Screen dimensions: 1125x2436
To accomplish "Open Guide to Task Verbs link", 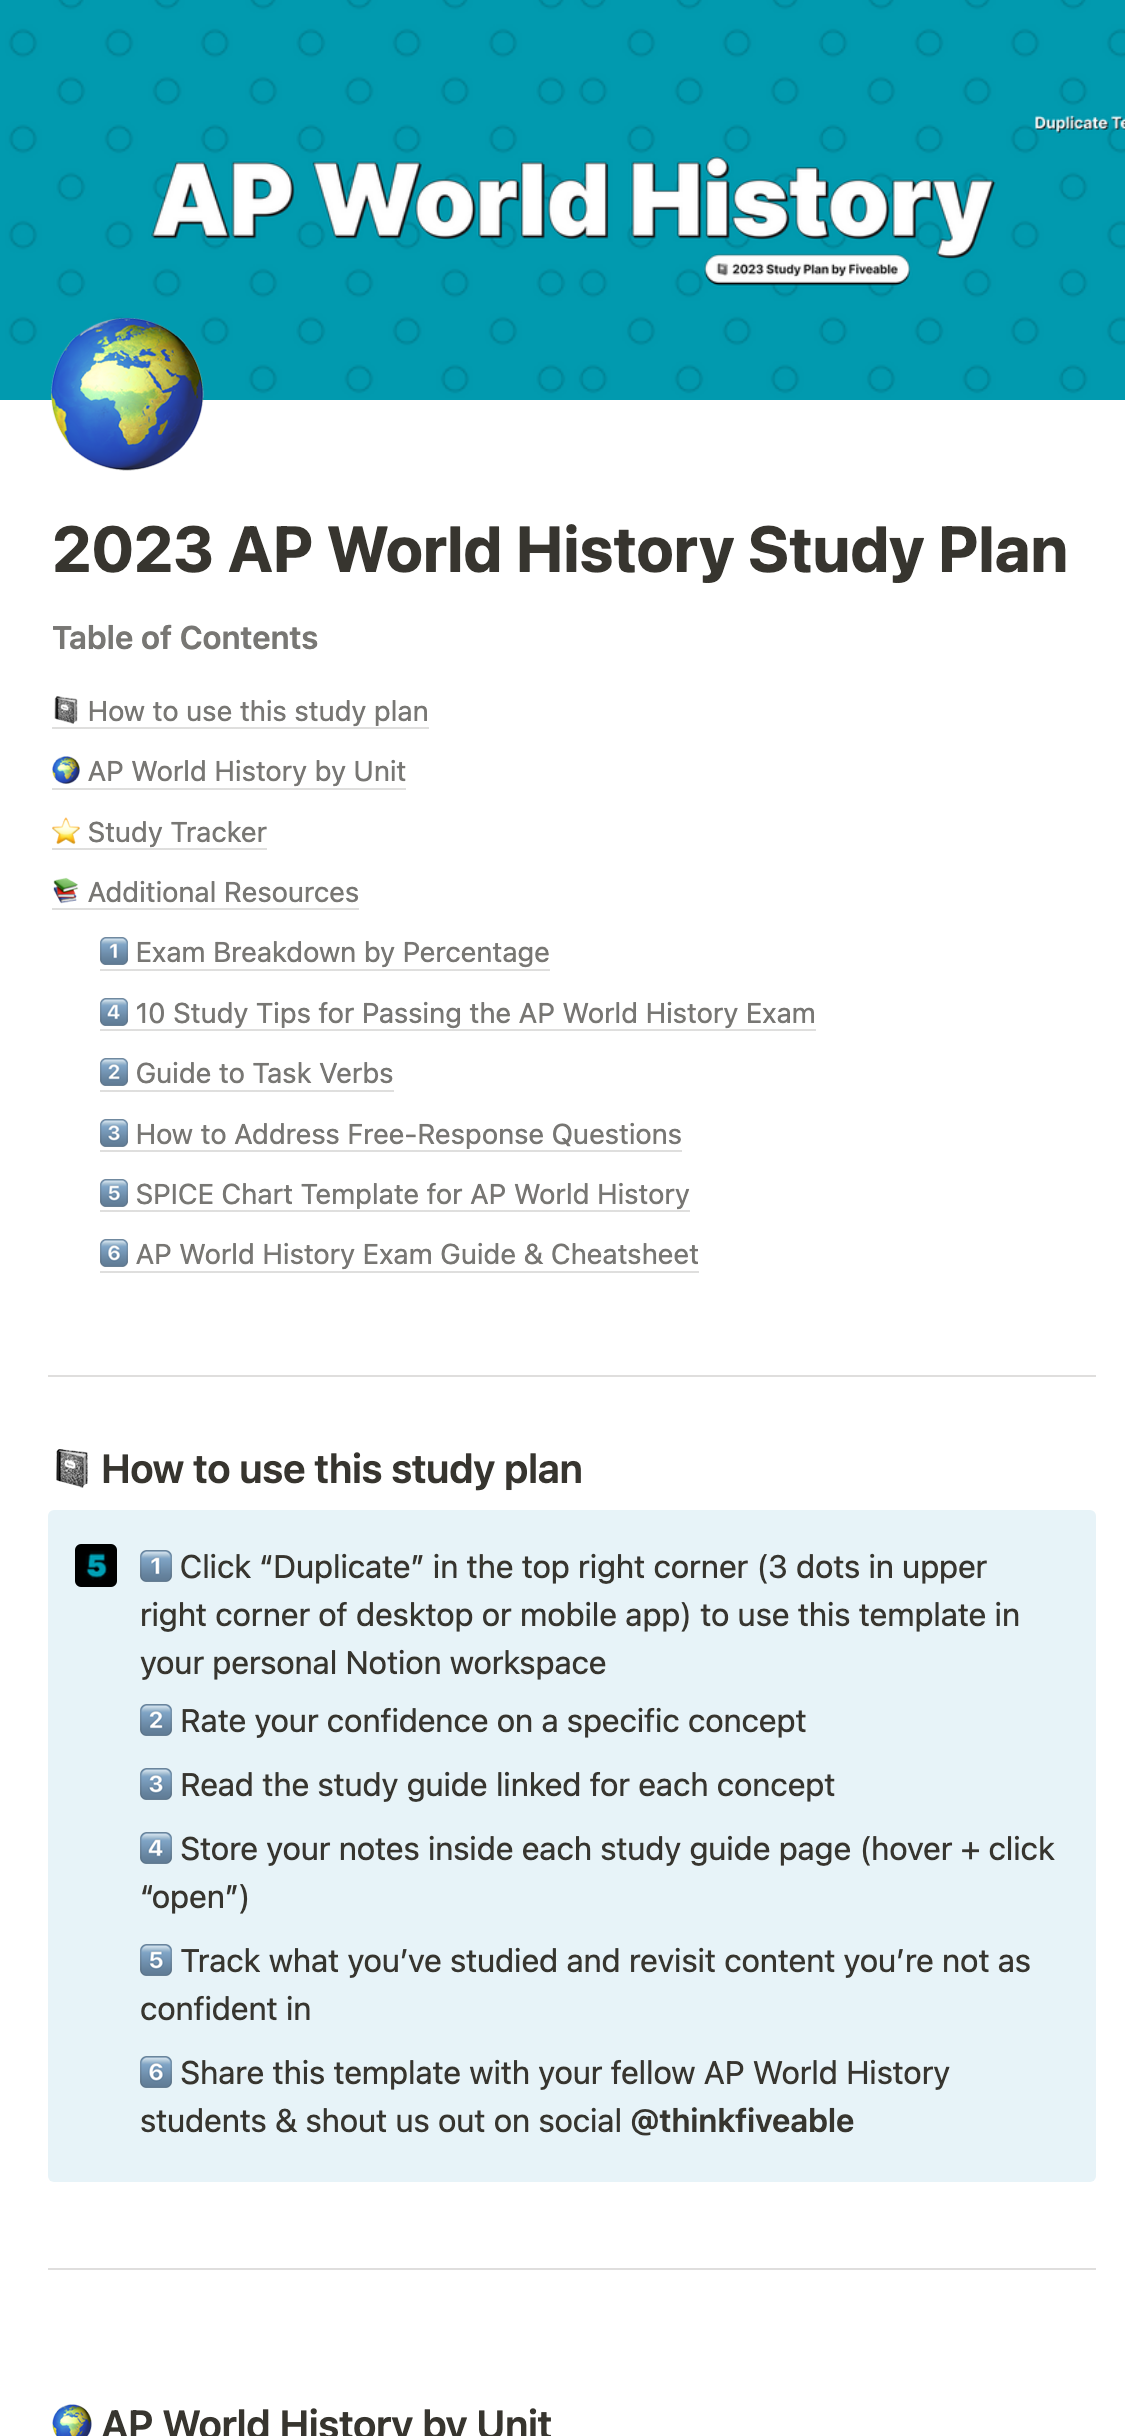I will click(x=264, y=1073).
